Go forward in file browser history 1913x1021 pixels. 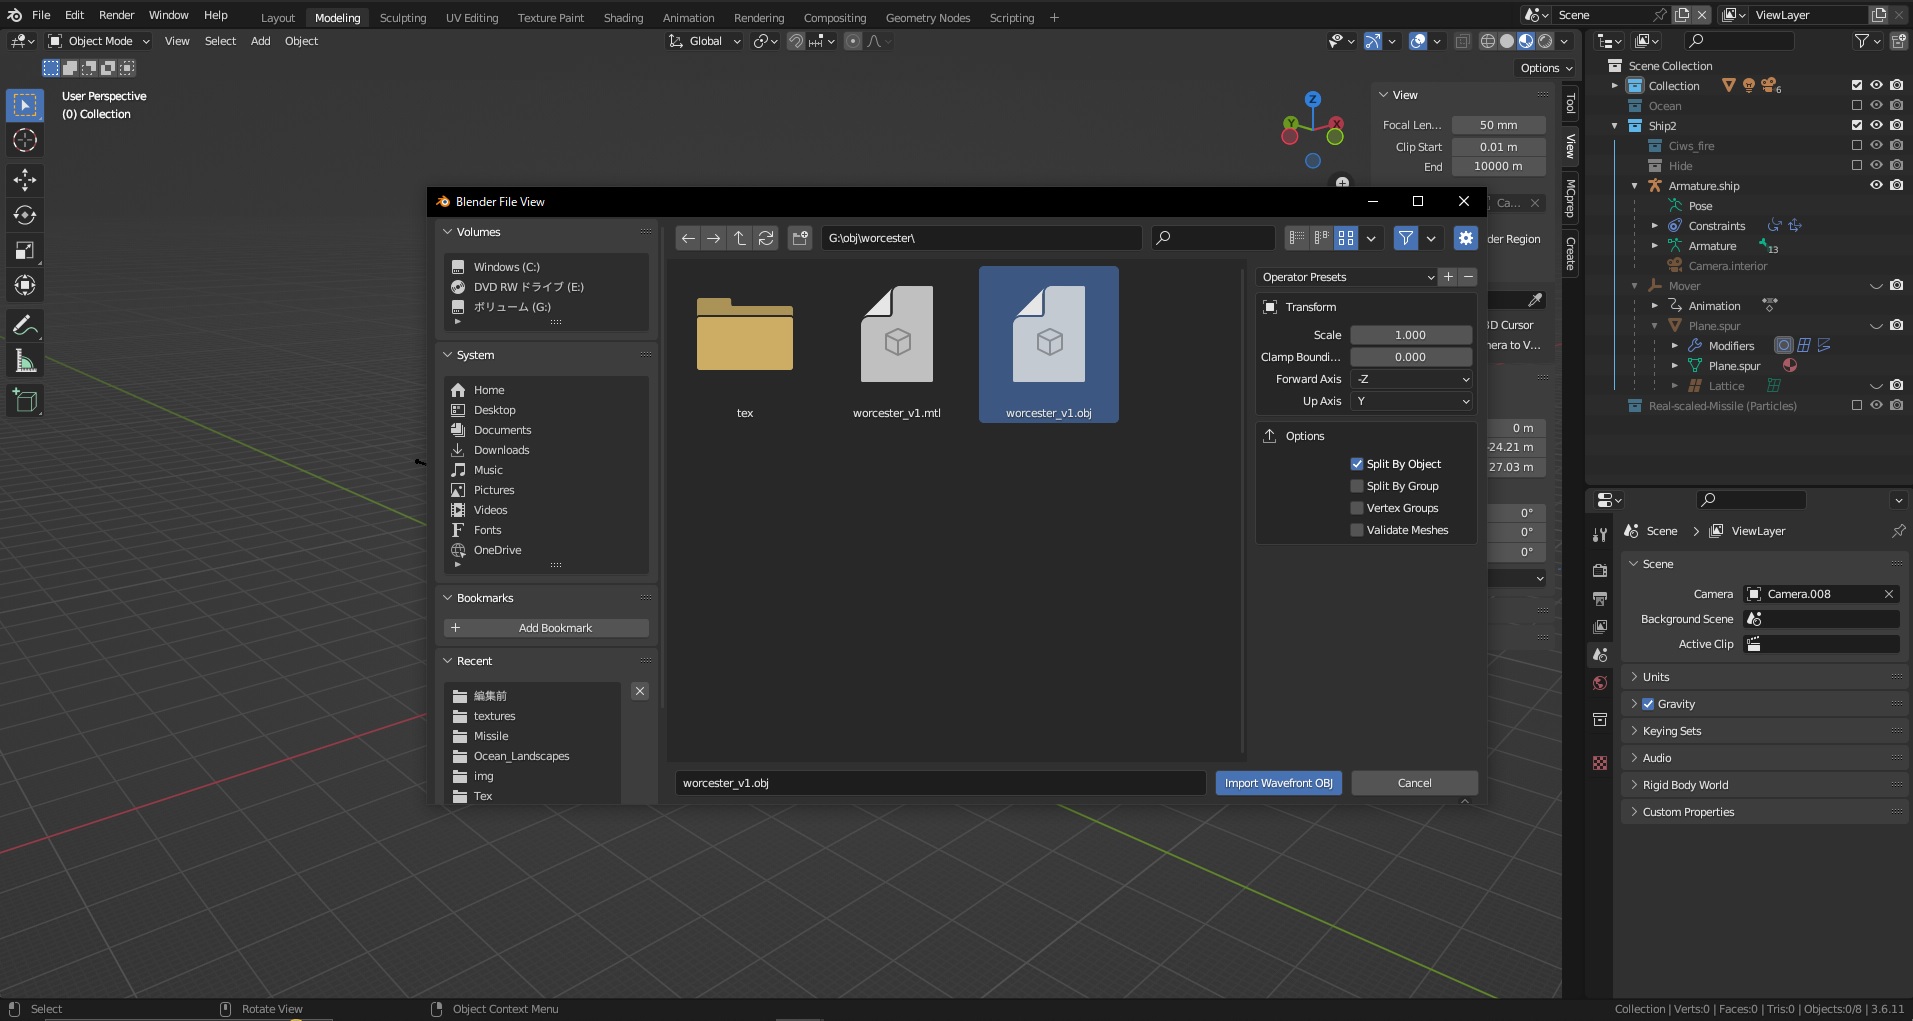click(713, 238)
